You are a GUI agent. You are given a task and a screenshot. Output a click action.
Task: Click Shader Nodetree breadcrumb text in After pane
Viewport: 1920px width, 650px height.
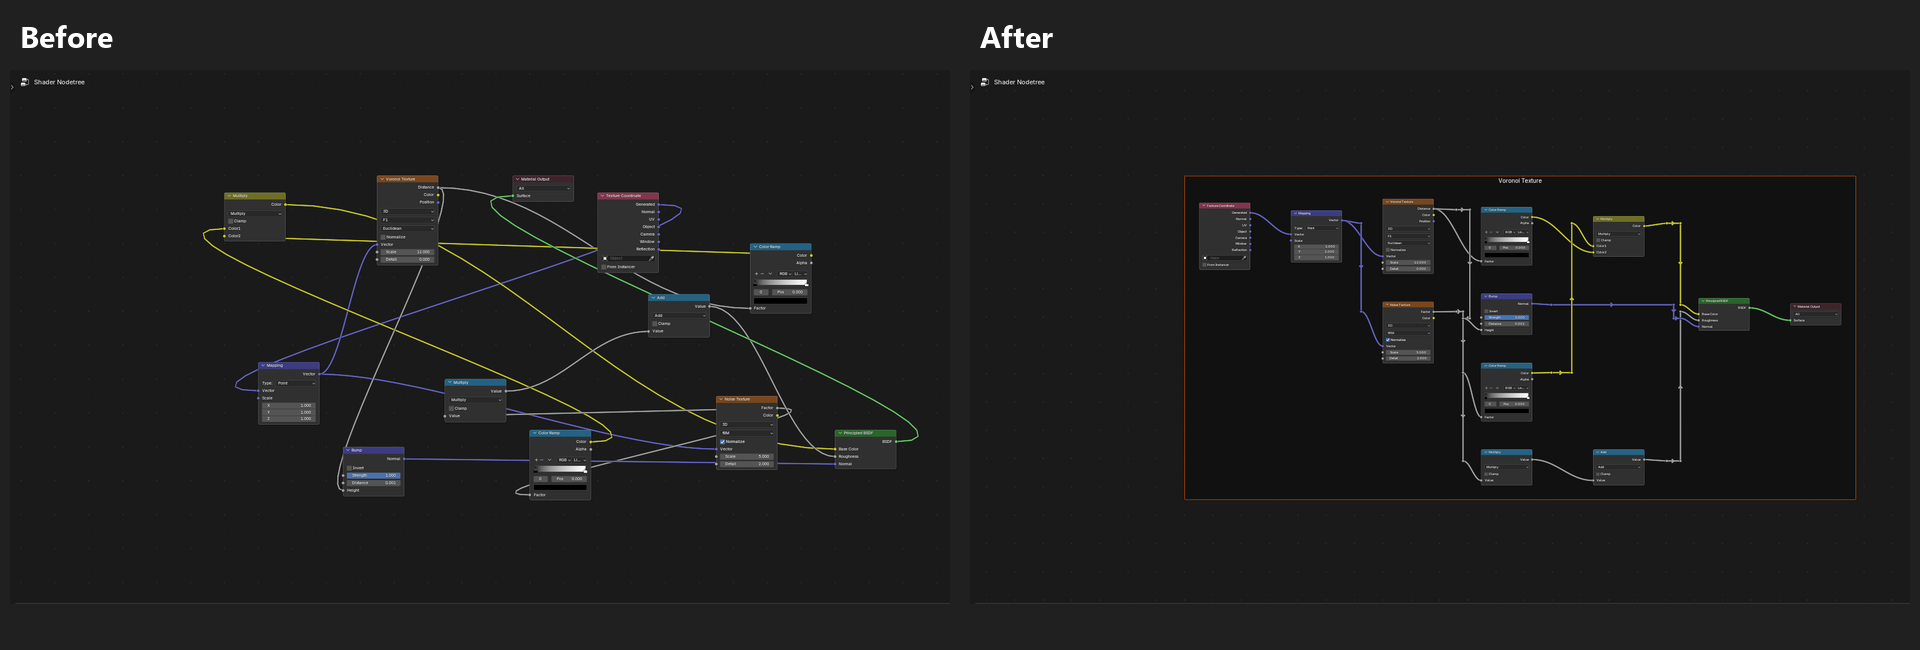1019,82
